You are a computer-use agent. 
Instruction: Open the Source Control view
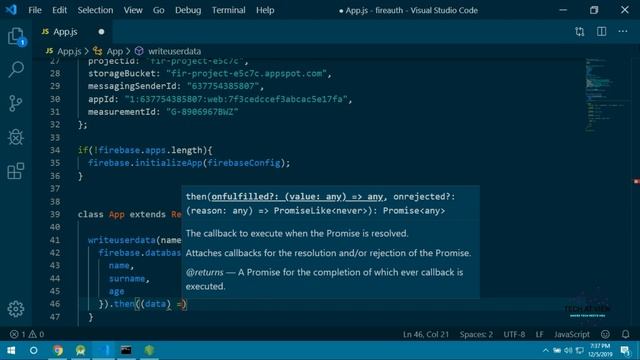tap(16, 103)
